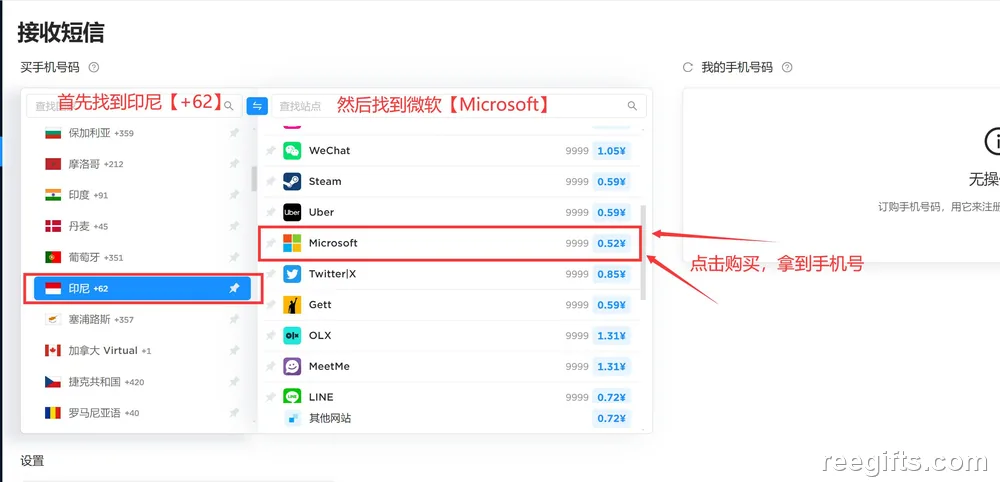Click the 其他网站 icon
Image resolution: width=1000 pixels, height=482 pixels.
click(292, 419)
